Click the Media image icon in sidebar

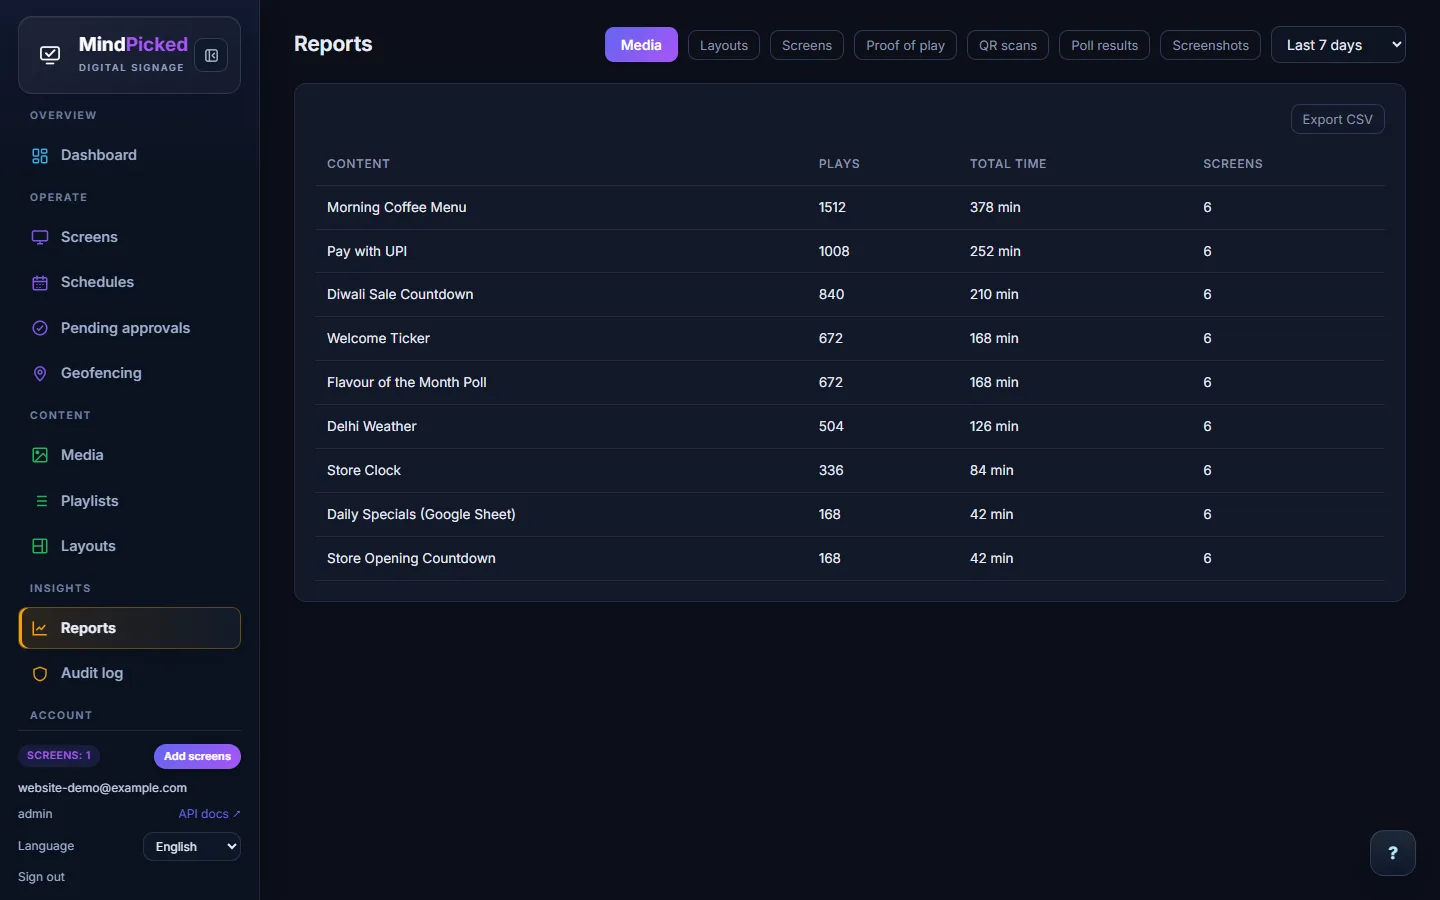point(40,455)
